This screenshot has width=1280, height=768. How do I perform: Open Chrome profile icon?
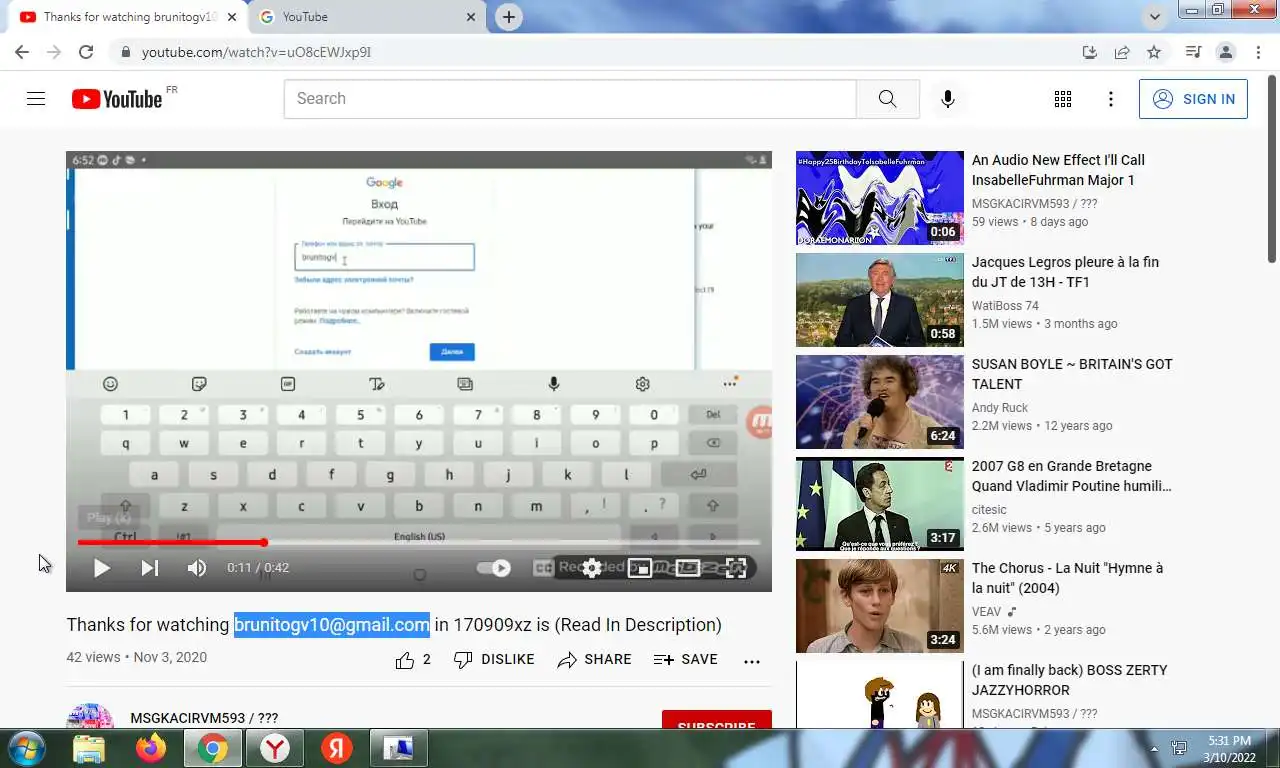click(x=1225, y=52)
